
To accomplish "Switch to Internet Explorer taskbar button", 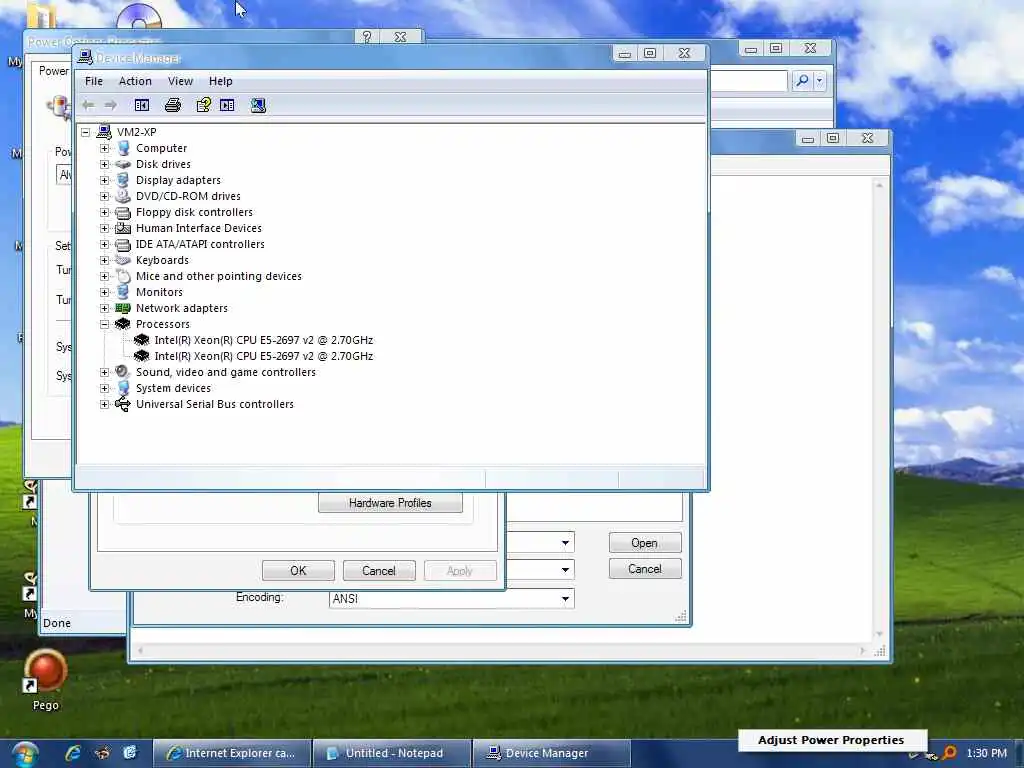I will 232,753.
